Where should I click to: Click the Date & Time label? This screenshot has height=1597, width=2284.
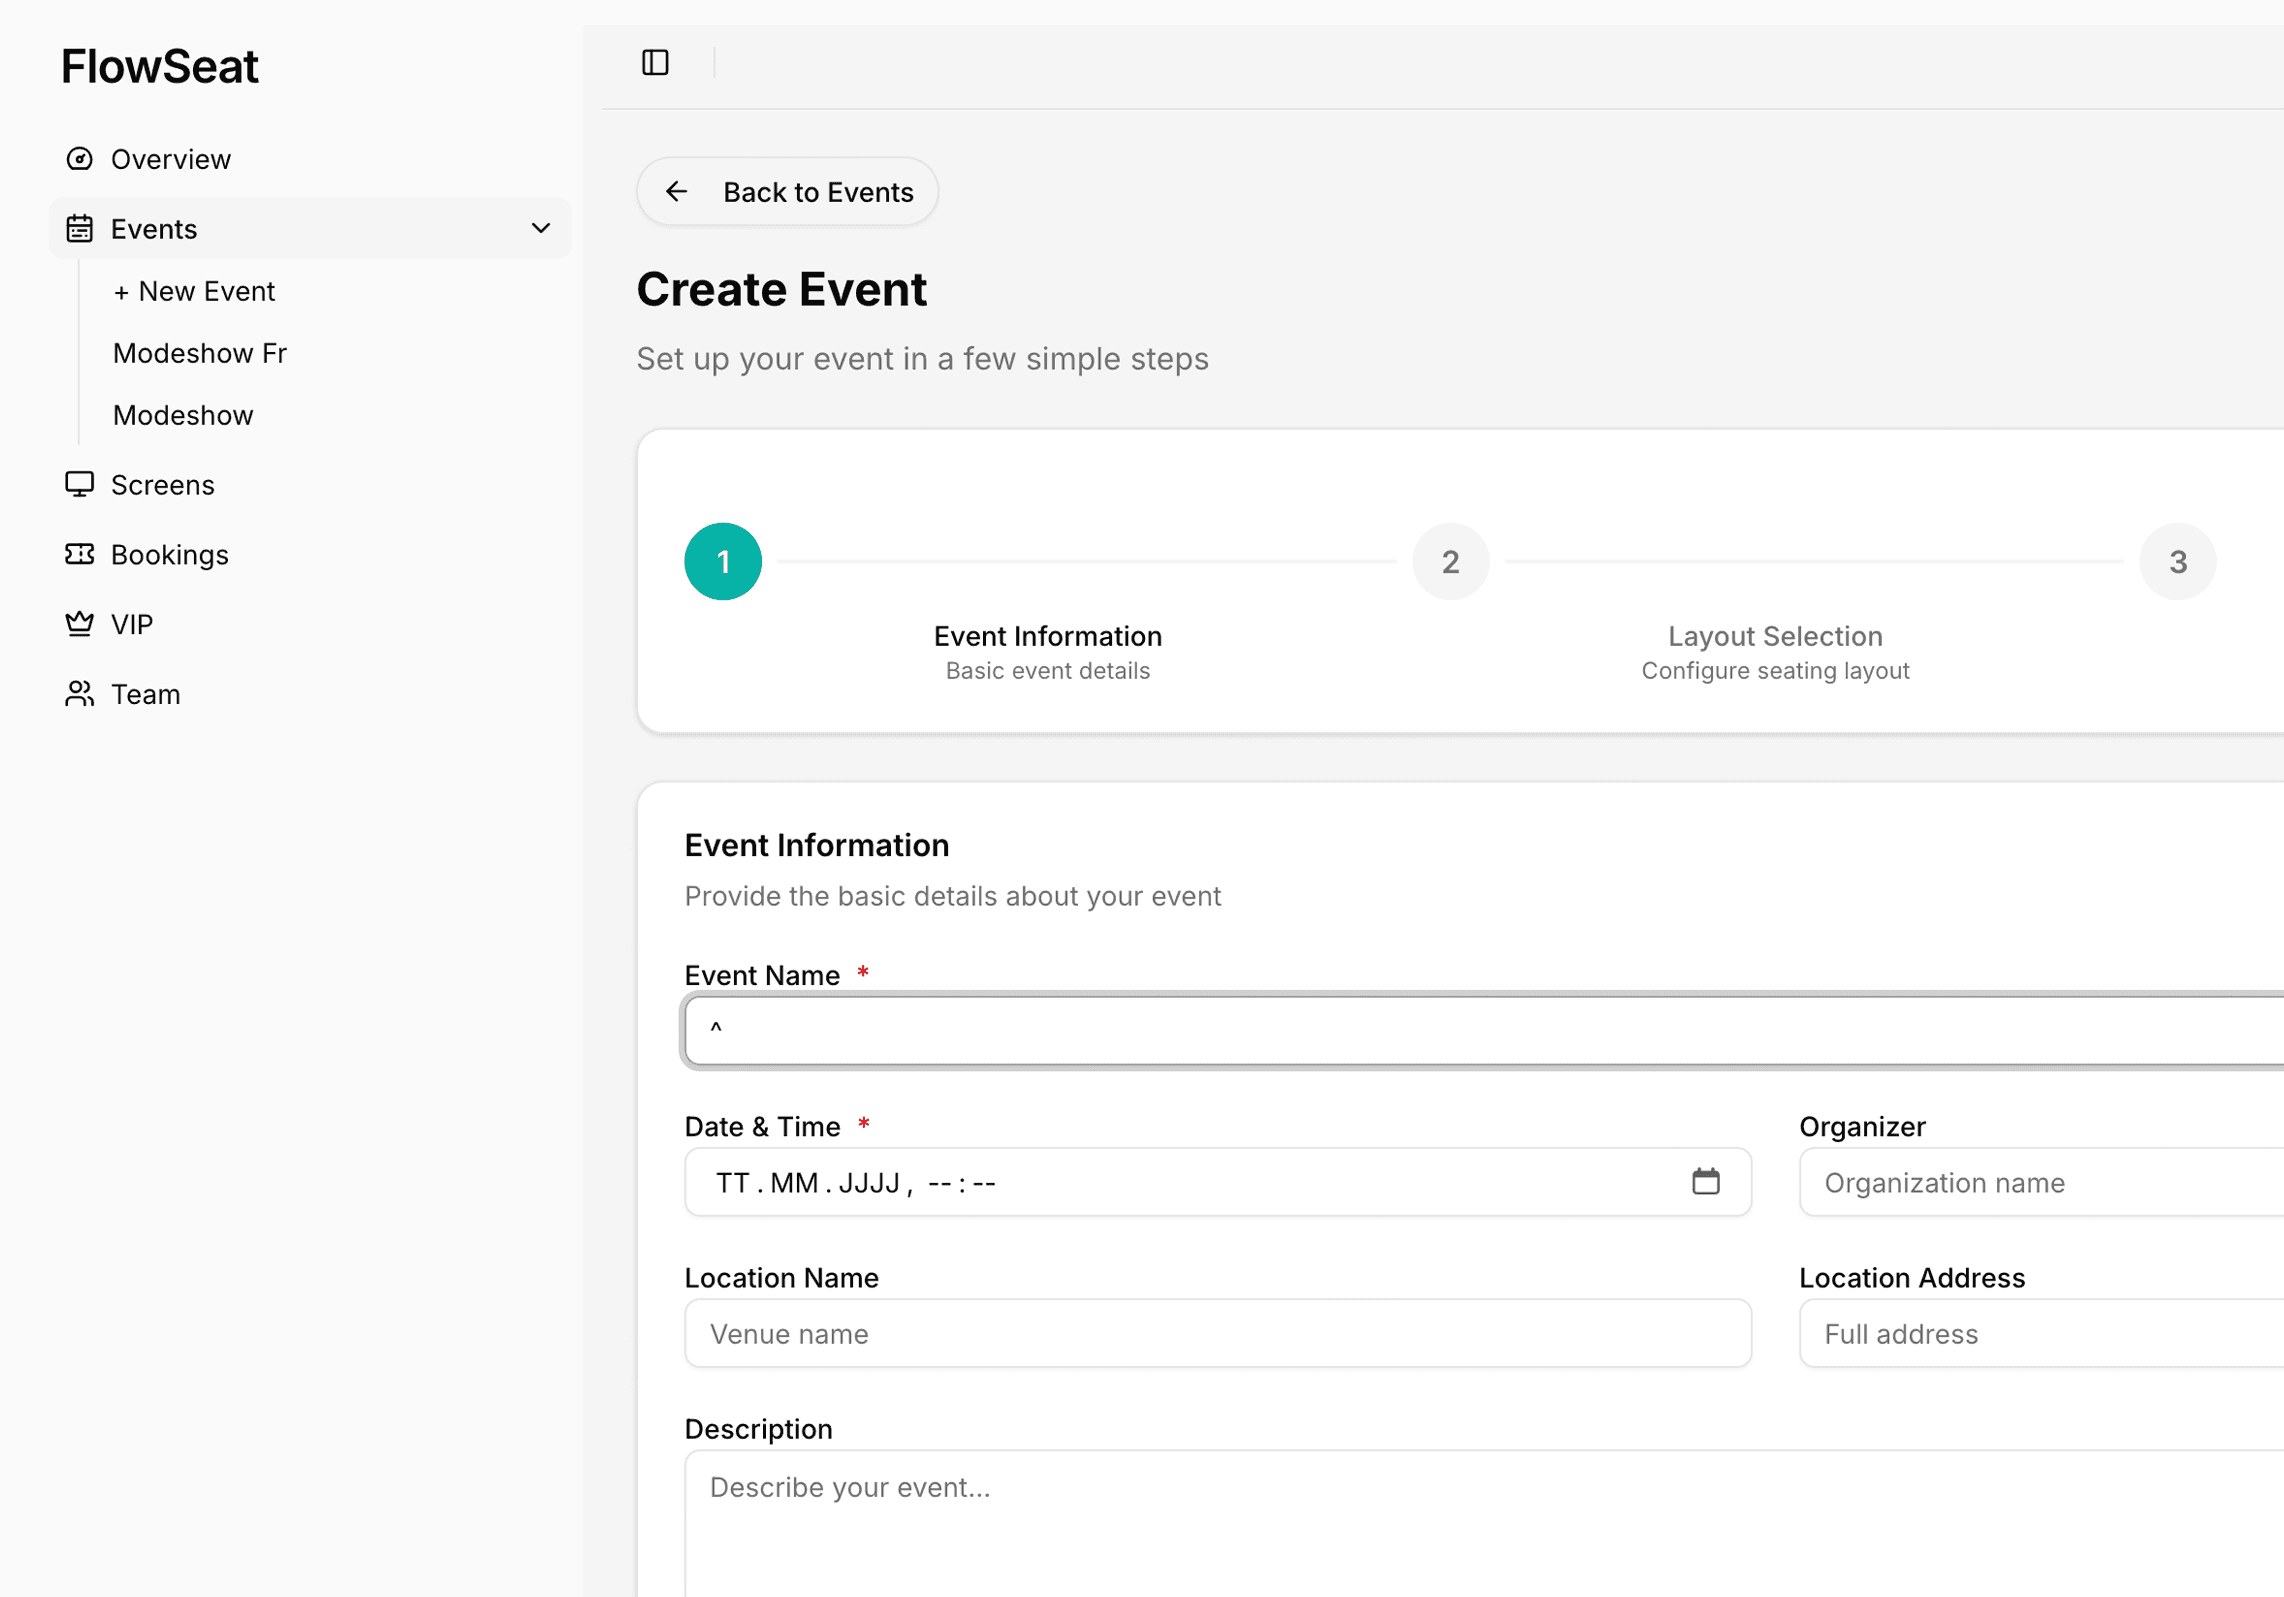pyautogui.click(x=761, y=1126)
